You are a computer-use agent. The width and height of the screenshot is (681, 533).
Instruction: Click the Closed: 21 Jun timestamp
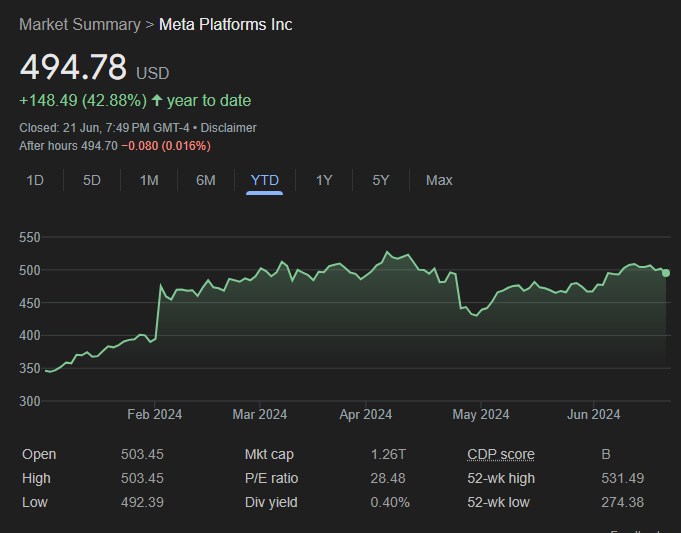pos(104,128)
